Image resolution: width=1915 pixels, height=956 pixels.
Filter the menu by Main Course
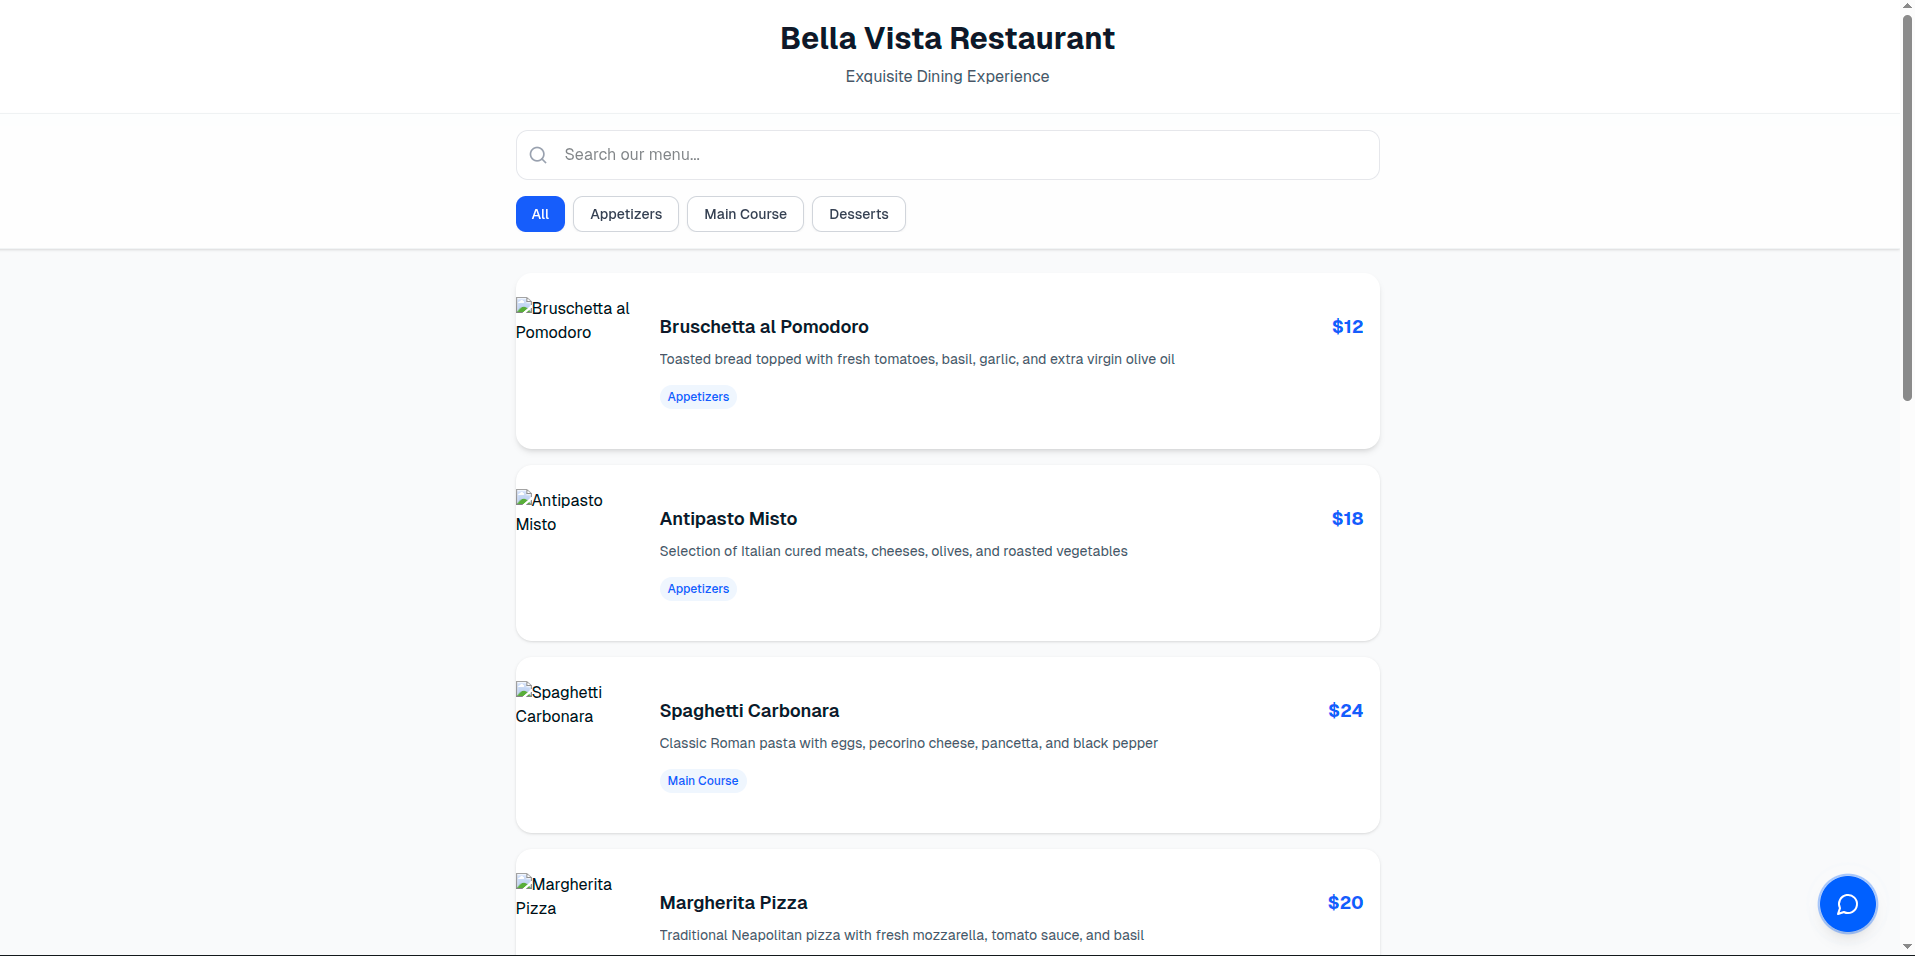pyautogui.click(x=745, y=214)
